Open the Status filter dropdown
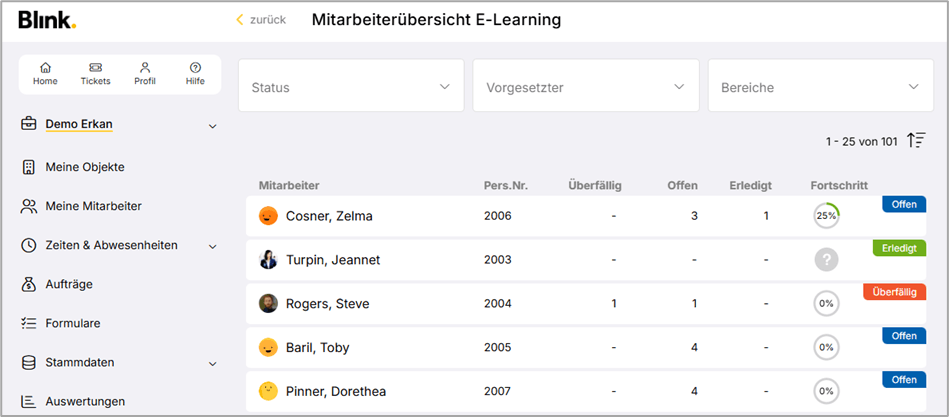 (x=350, y=87)
